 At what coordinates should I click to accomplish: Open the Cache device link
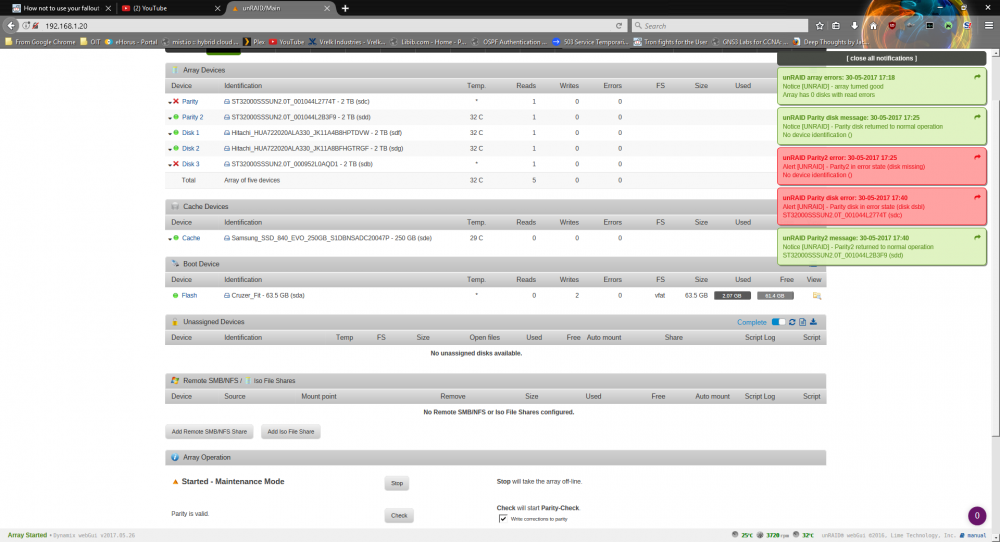(x=191, y=238)
